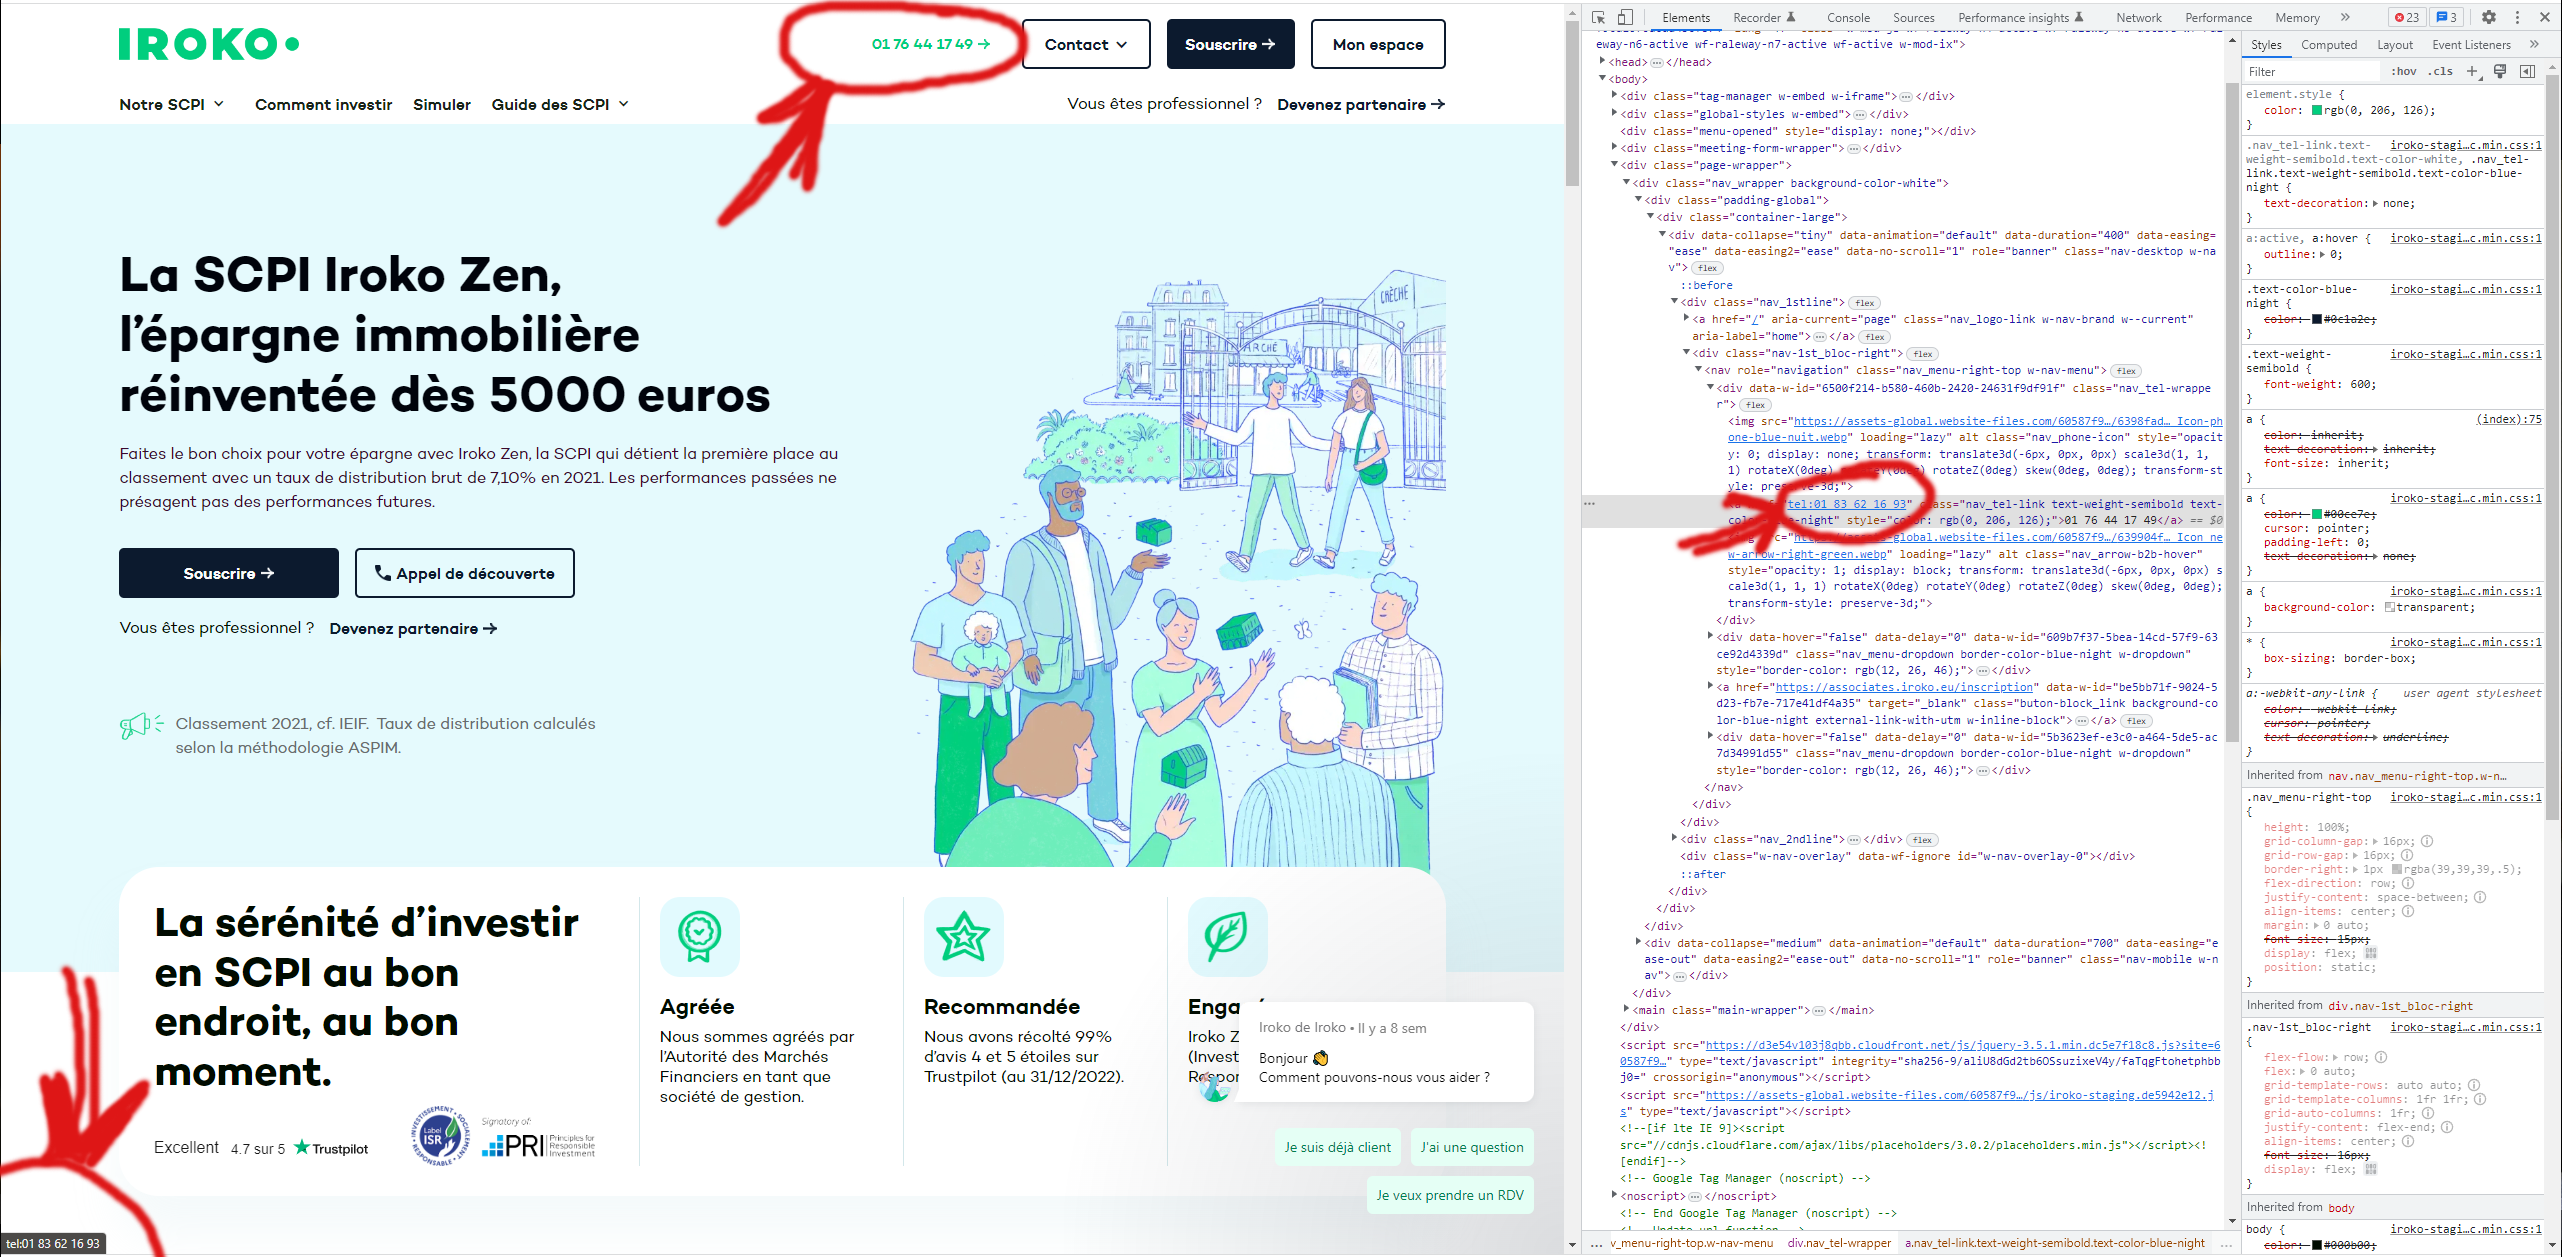Show more Styles pane tabs chevron

click(2534, 44)
